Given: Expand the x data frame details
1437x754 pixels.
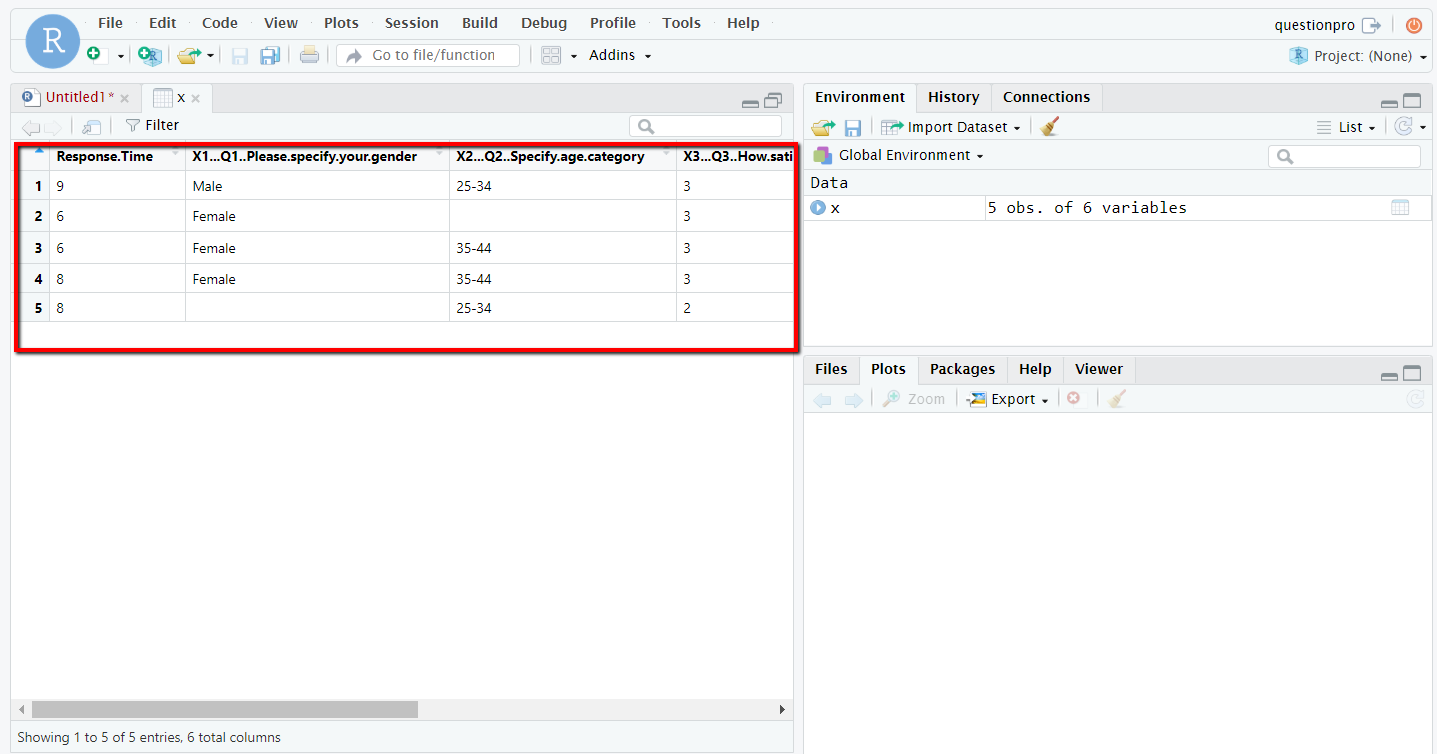Looking at the screenshot, I should coord(818,208).
